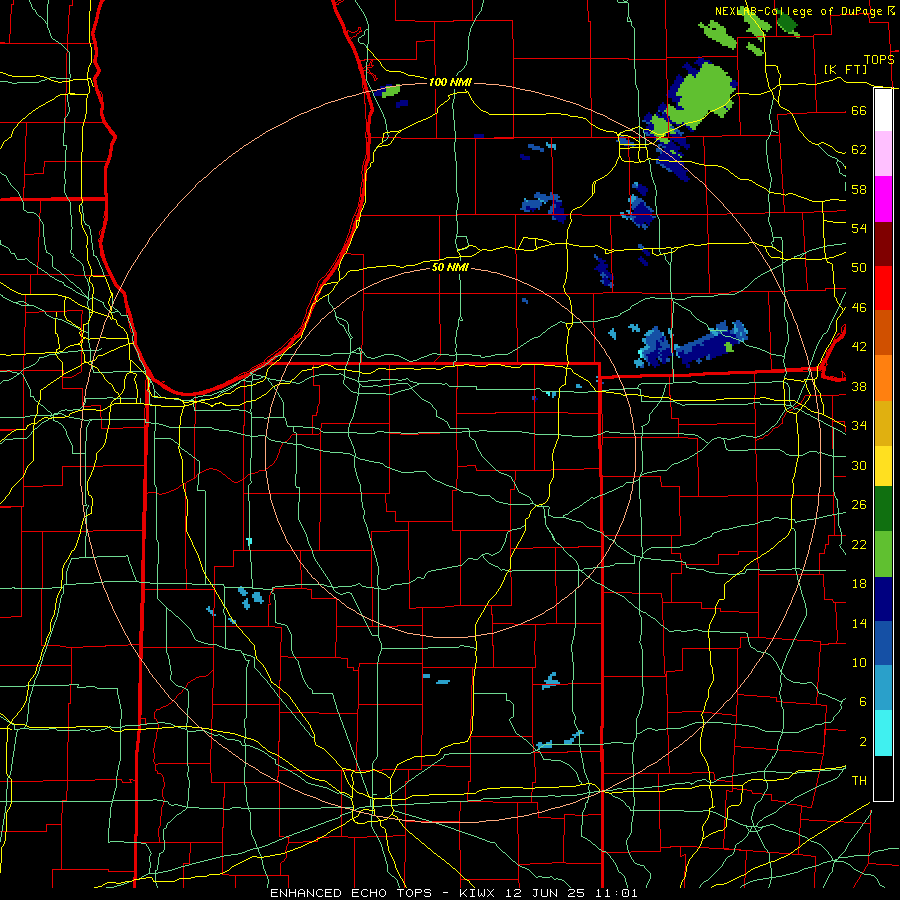
Task: Click the 100 NMI range ring label
Action: coord(450,83)
